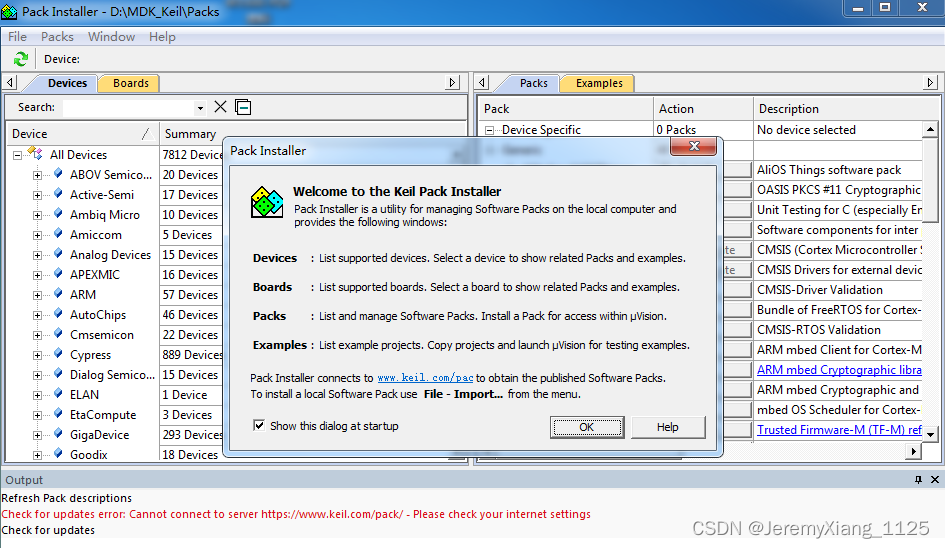This screenshot has height=548, width=945.
Task: Select the Packs tab
Action: click(x=533, y=83)
